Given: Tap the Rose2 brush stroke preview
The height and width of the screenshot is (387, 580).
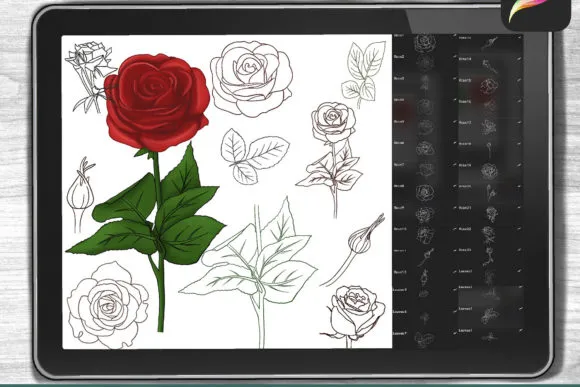Looking at the screenshot, I should (x=424, y=63).
